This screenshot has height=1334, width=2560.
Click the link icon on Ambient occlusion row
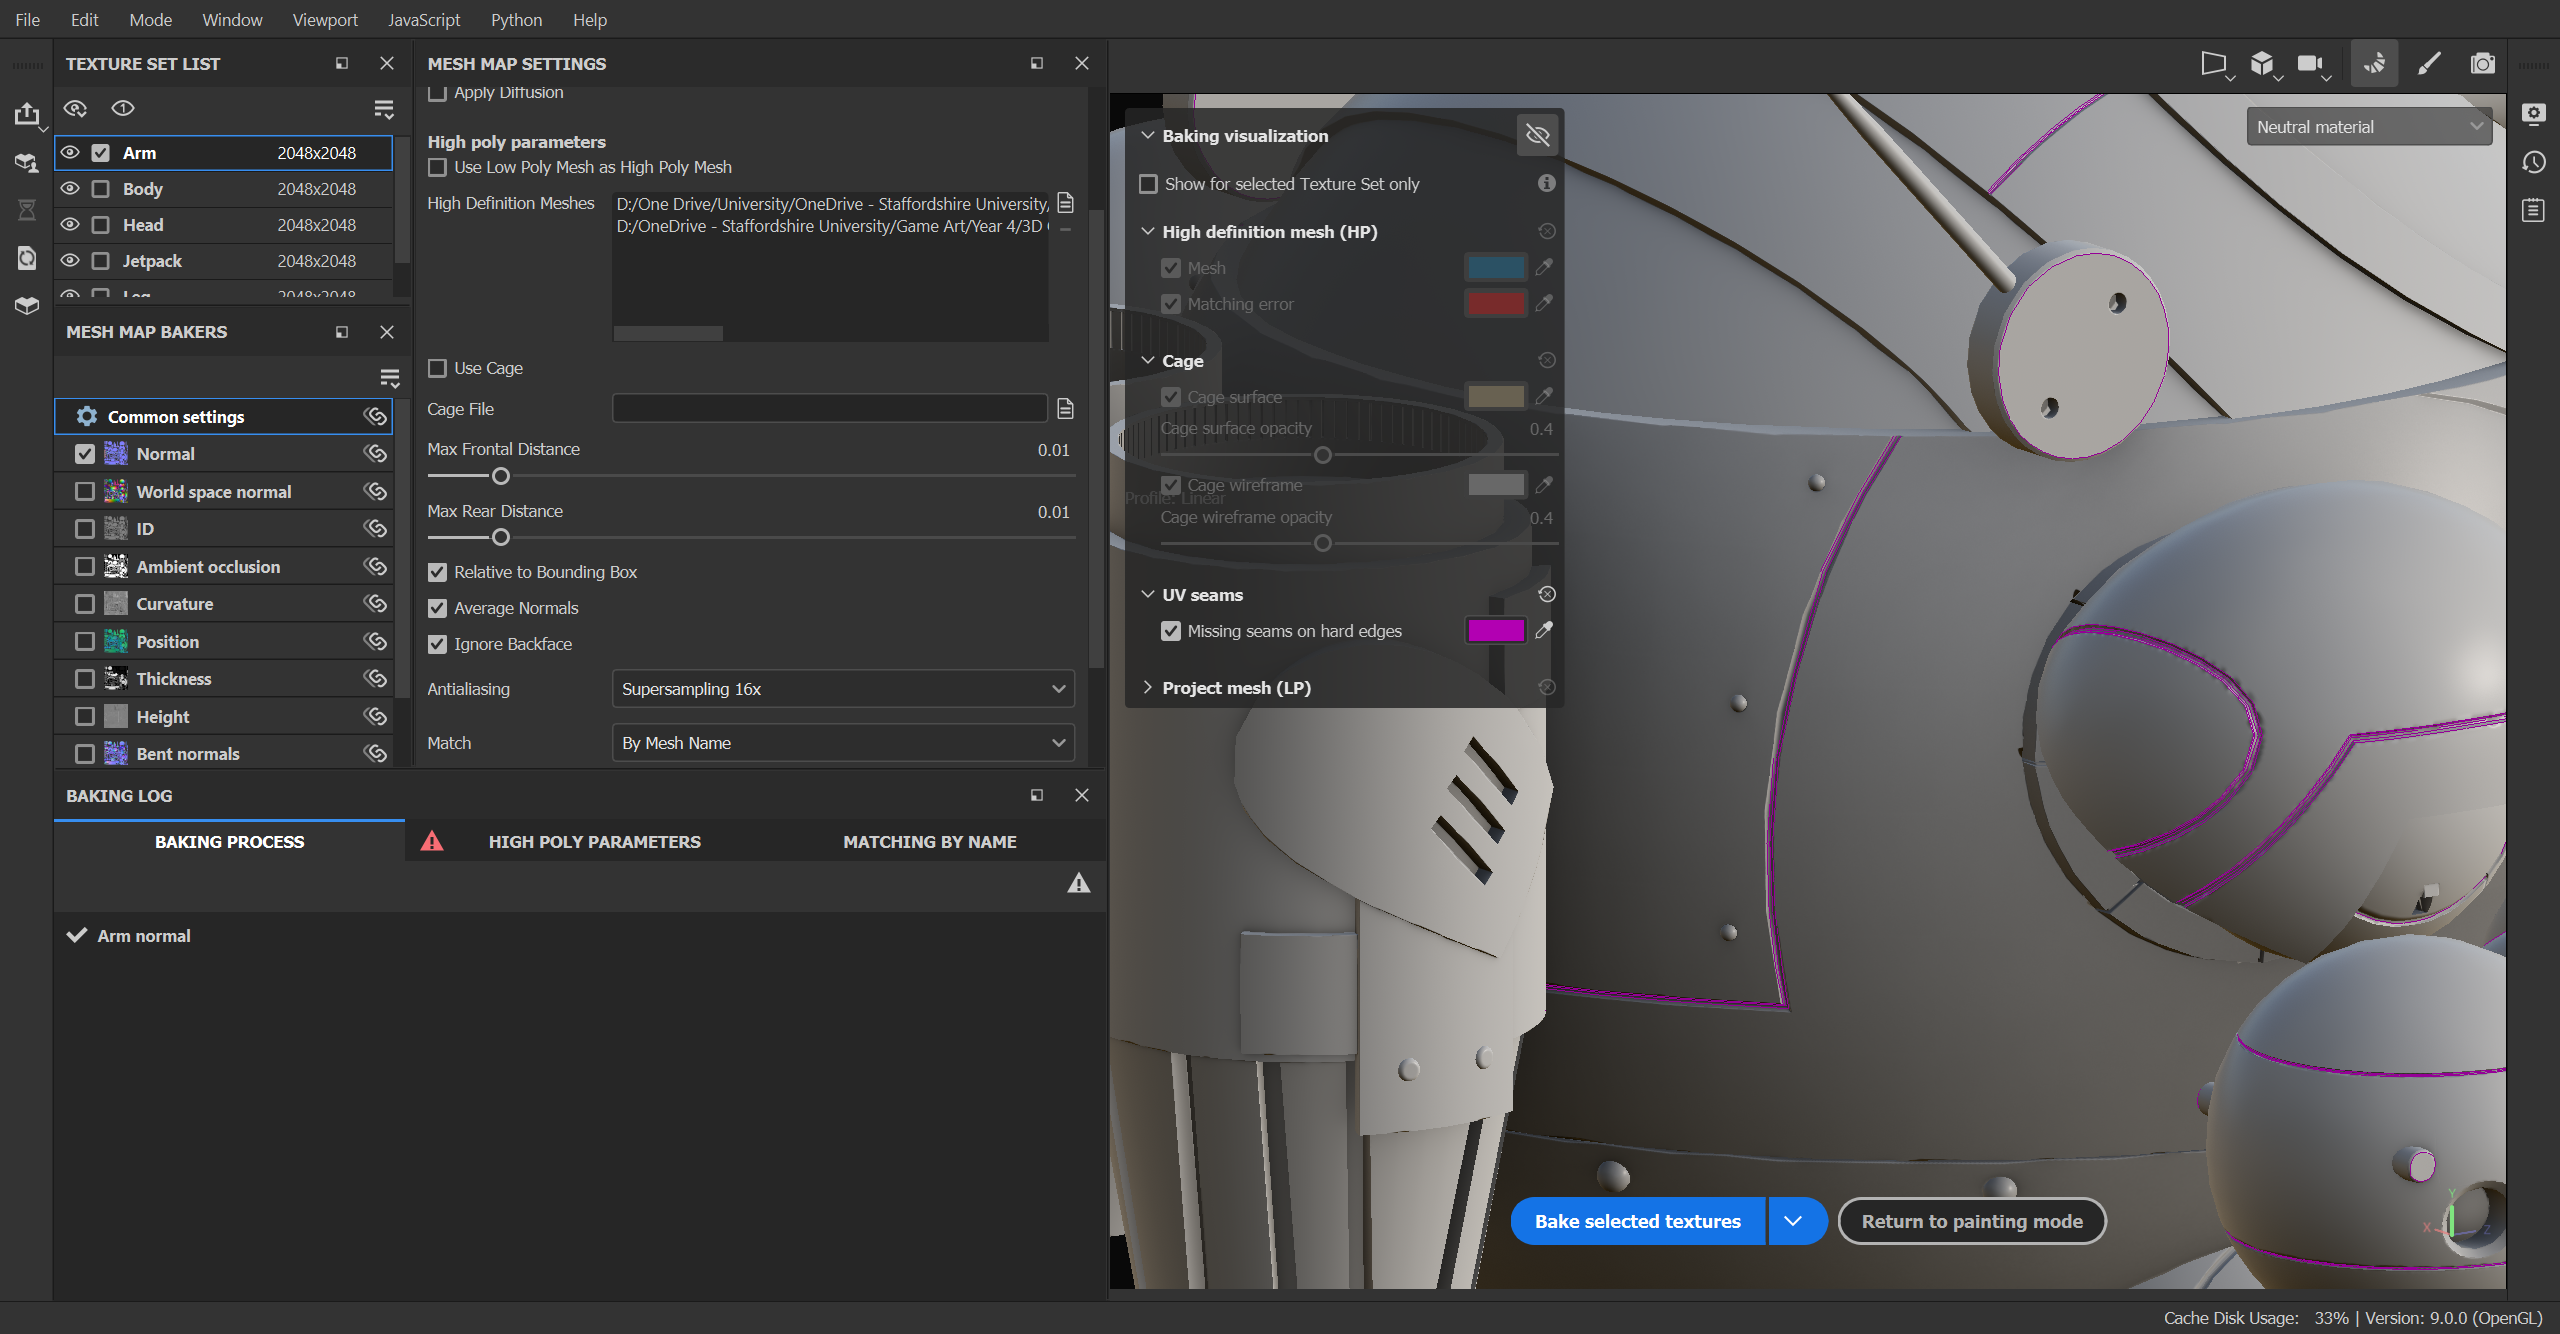click(375, 566)
